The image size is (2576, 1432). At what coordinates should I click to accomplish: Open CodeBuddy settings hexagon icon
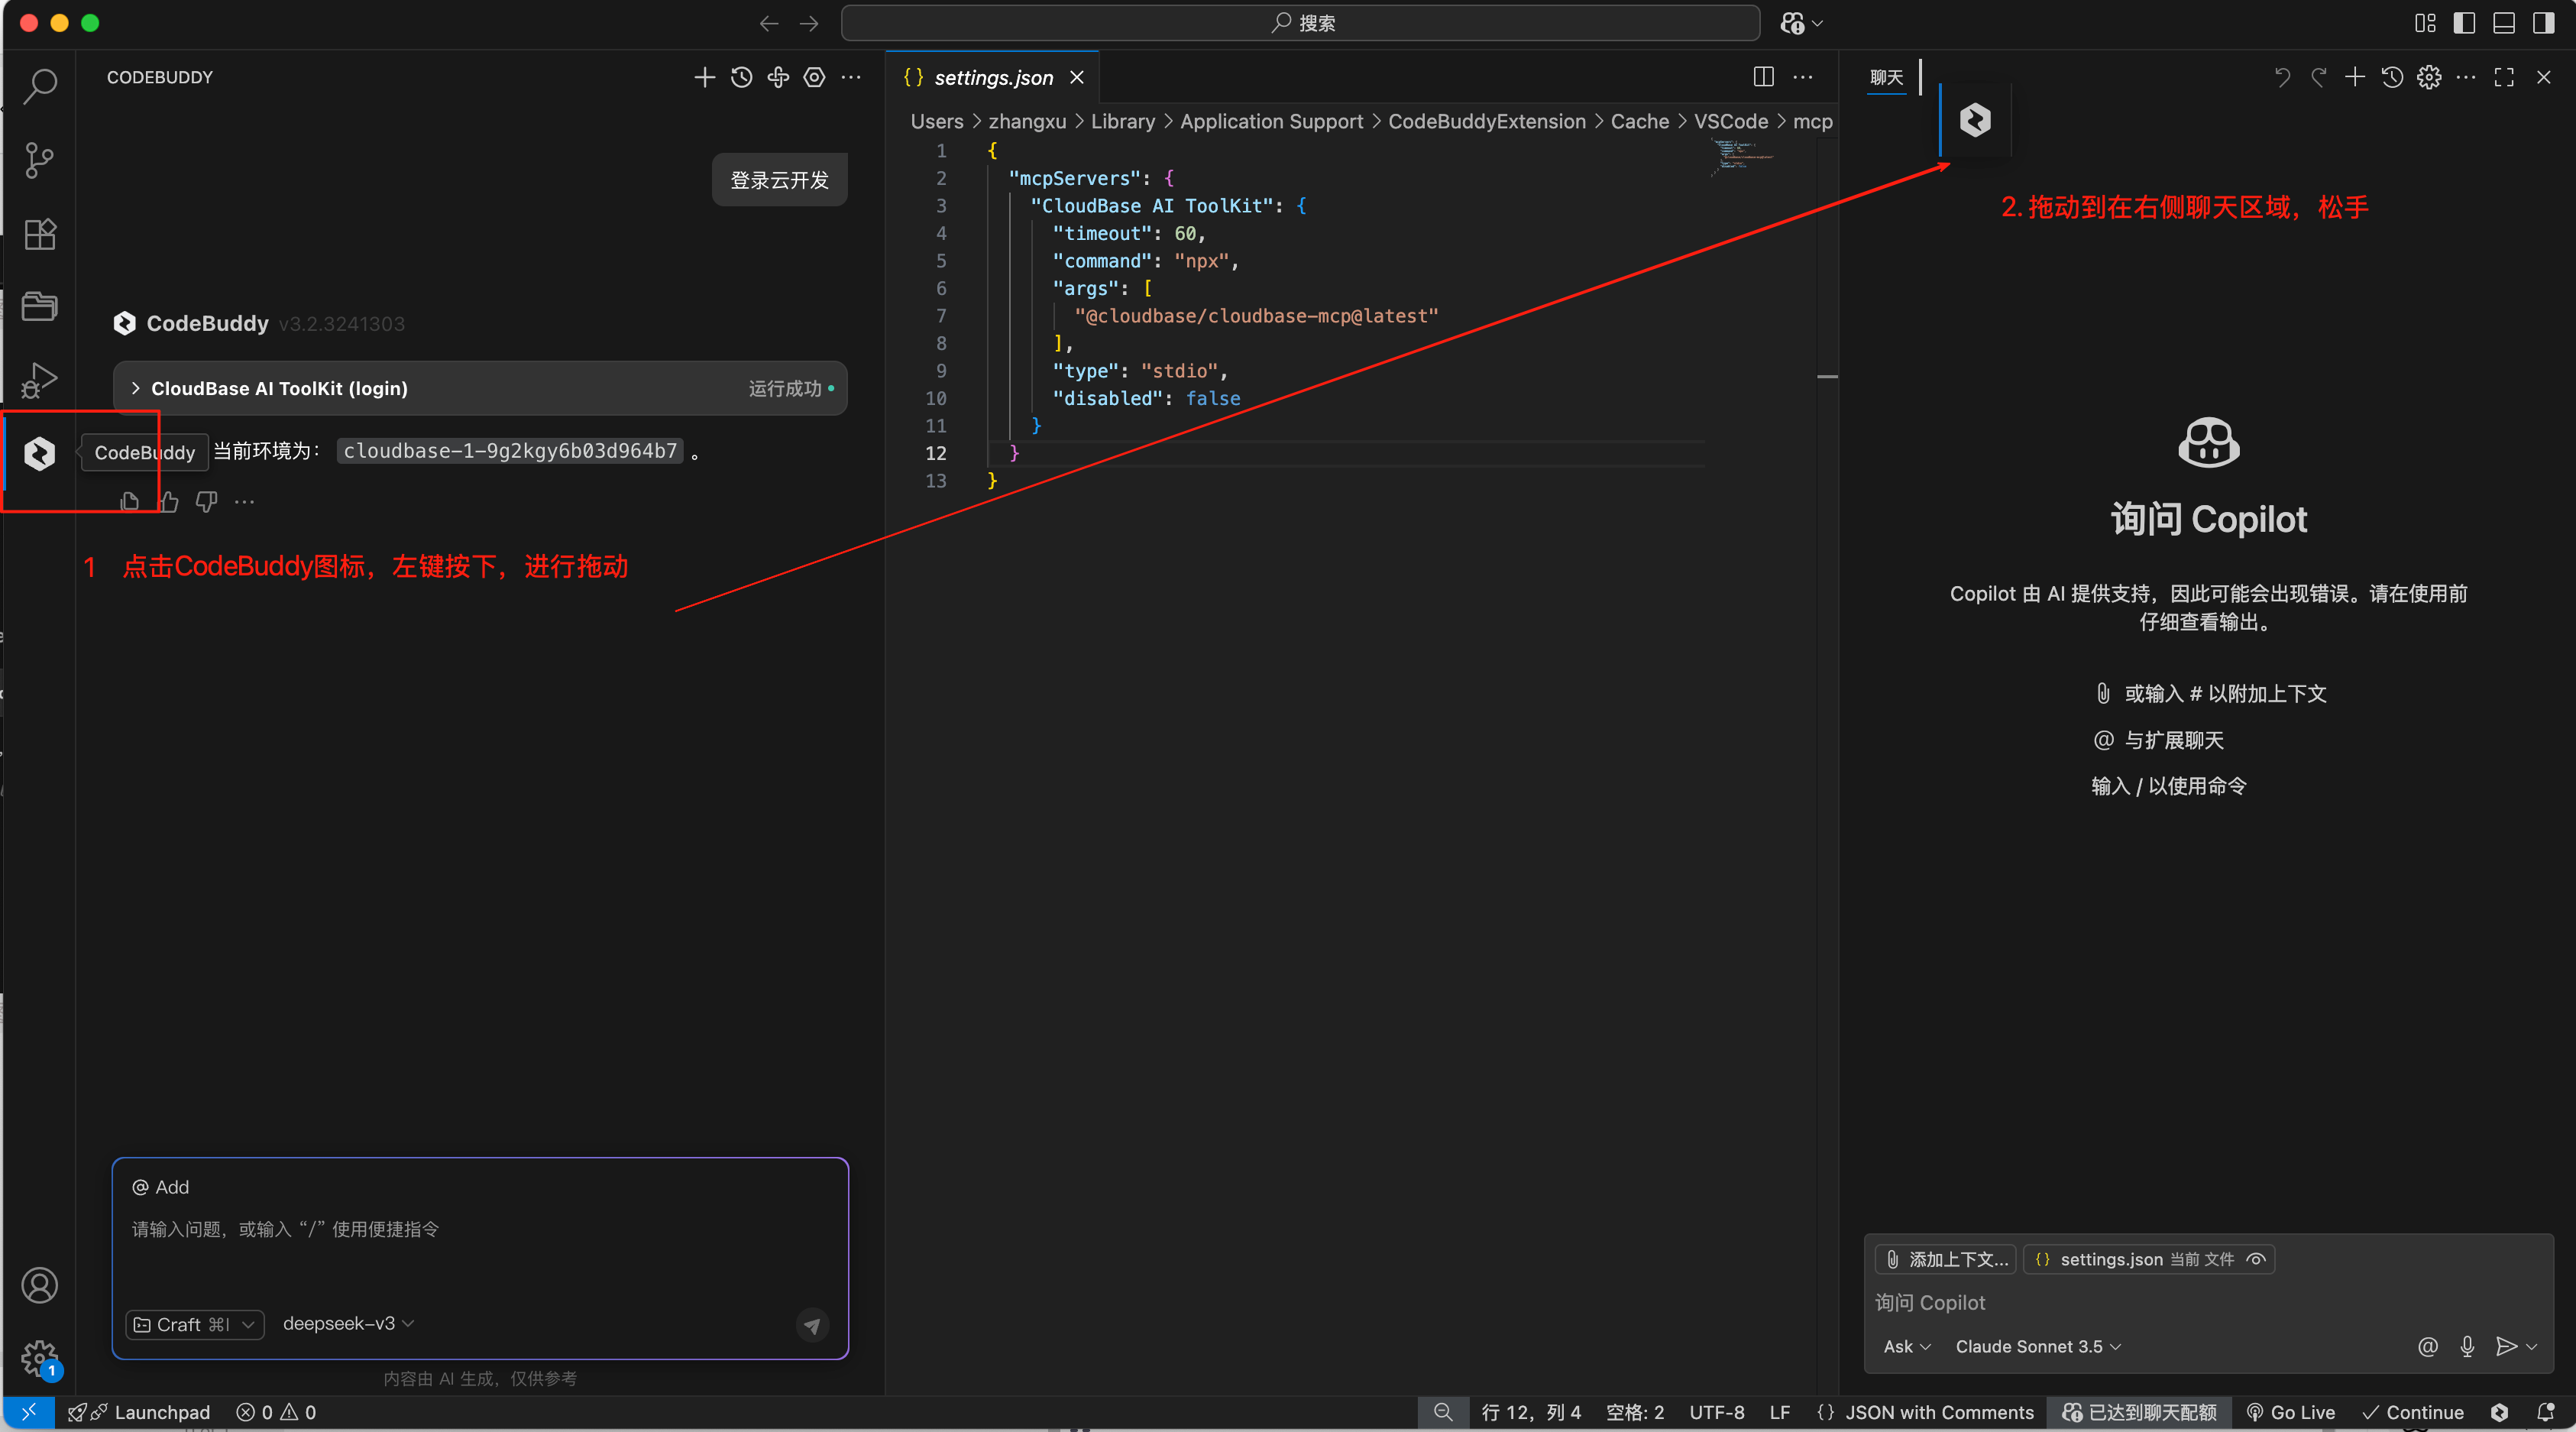coord(815,77)
